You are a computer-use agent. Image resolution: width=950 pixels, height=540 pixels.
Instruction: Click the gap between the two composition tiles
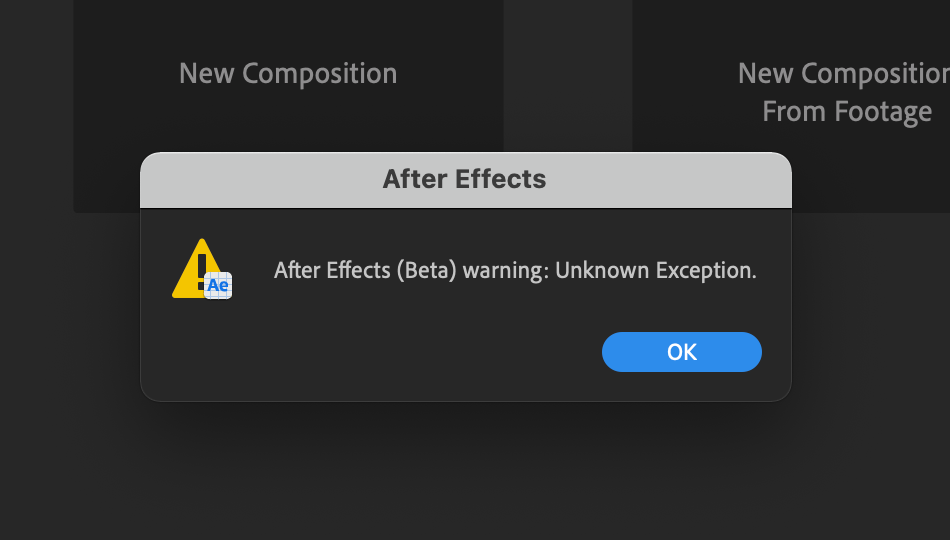568,73
